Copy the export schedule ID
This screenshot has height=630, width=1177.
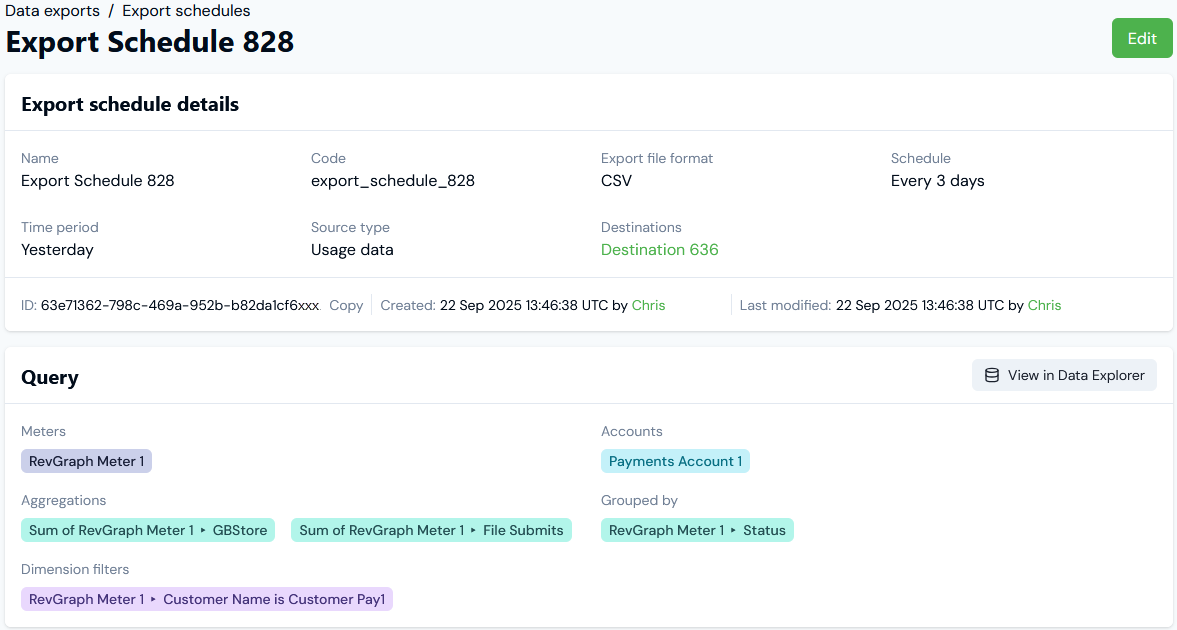pos(346,305)
